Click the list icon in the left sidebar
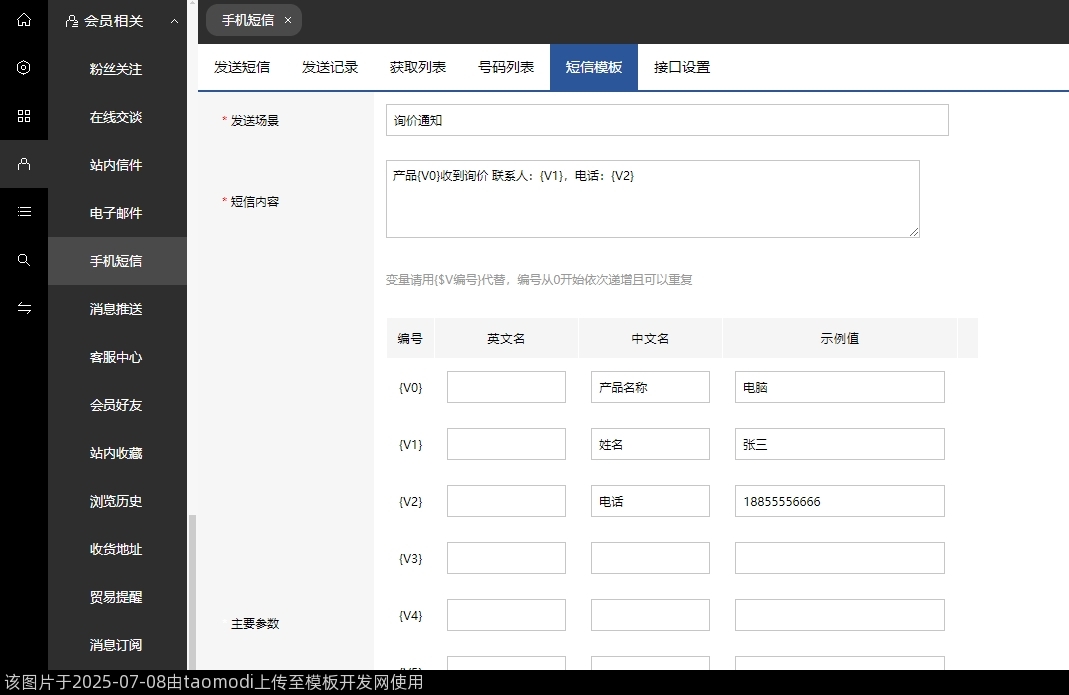This screenshot has width=1069, height=695. 24,212
